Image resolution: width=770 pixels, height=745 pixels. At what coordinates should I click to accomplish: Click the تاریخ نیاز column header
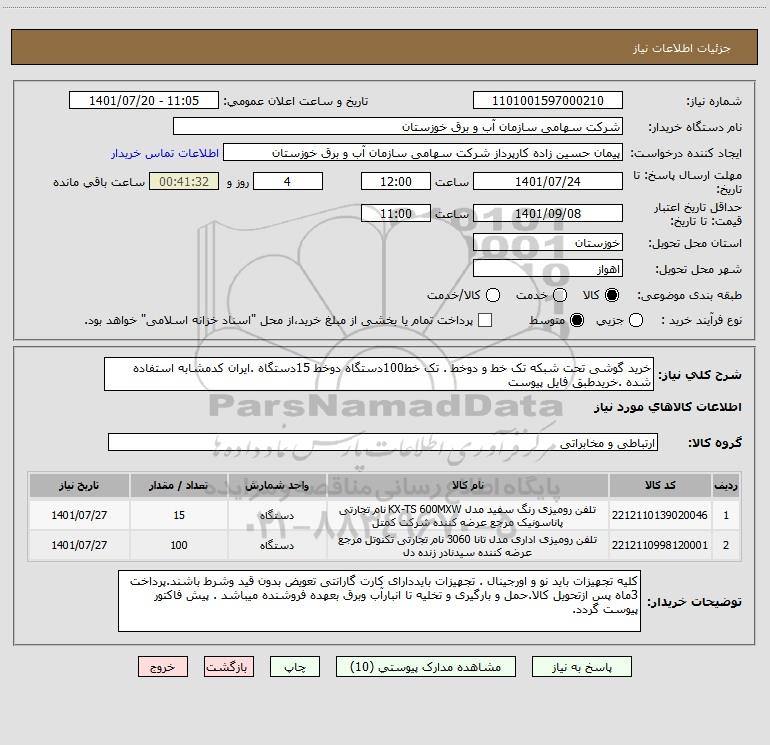[x=79, y=485]
